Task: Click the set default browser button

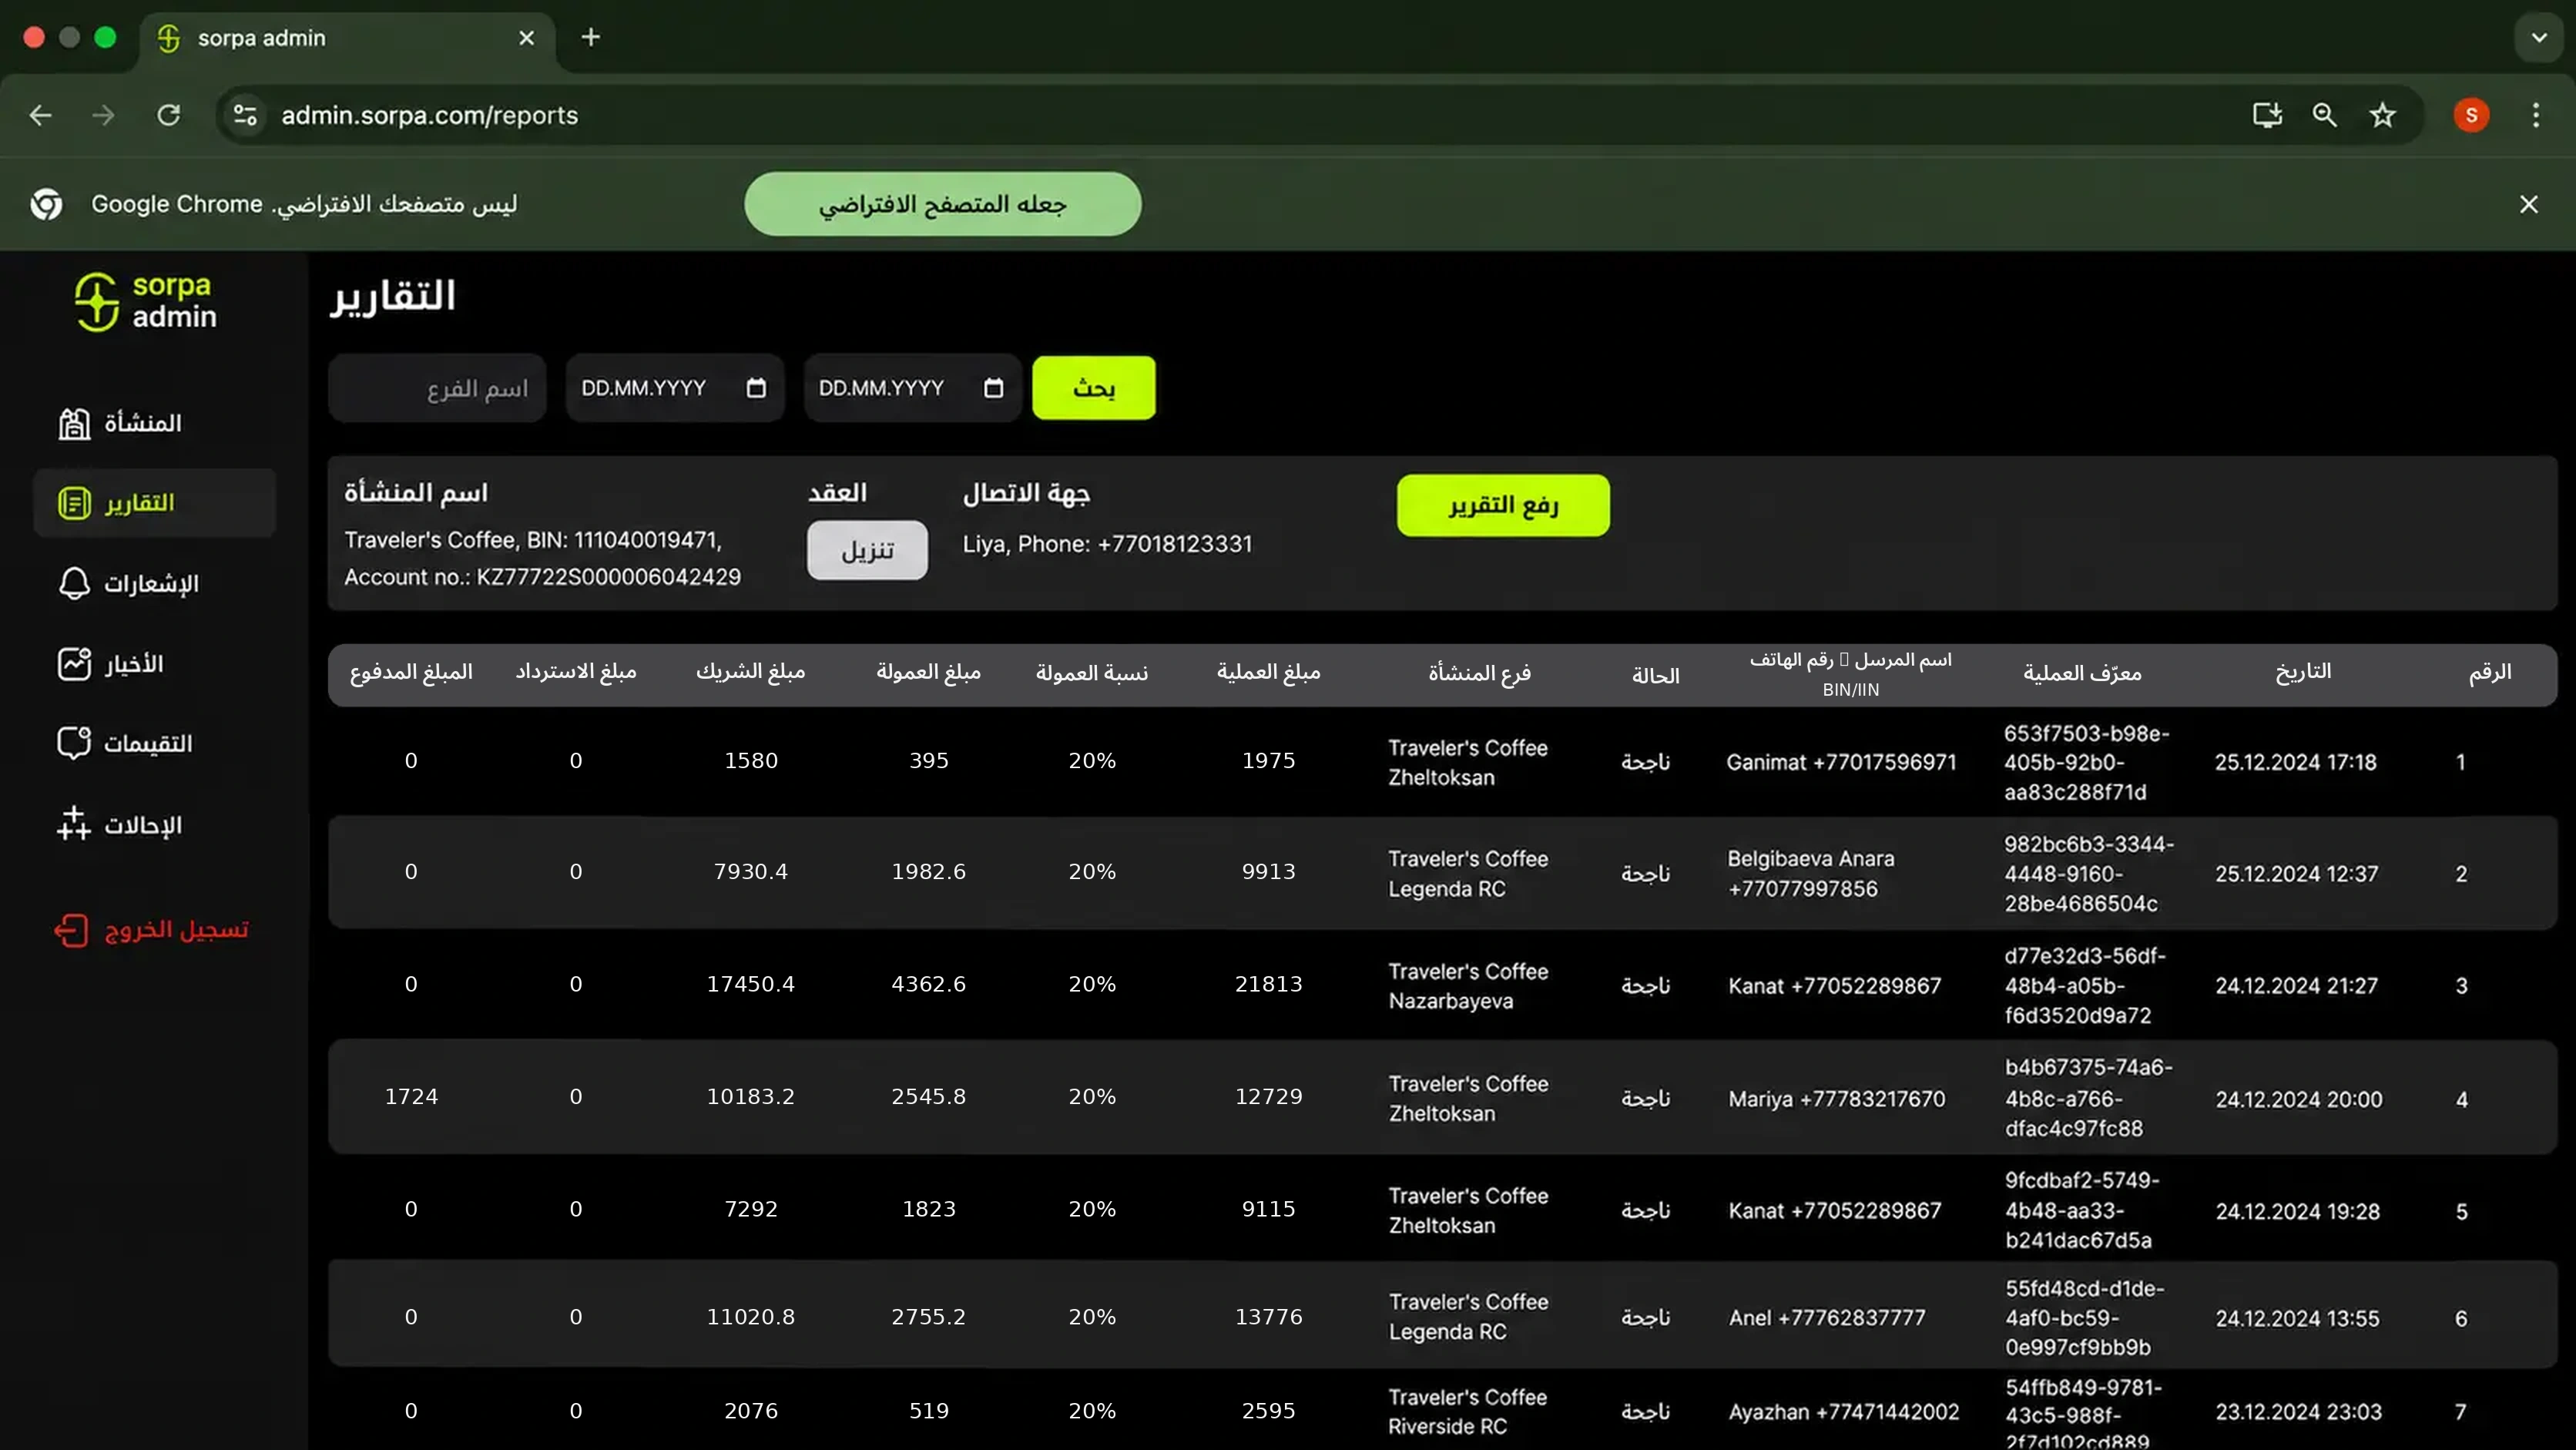Action: tap(942, 205)
